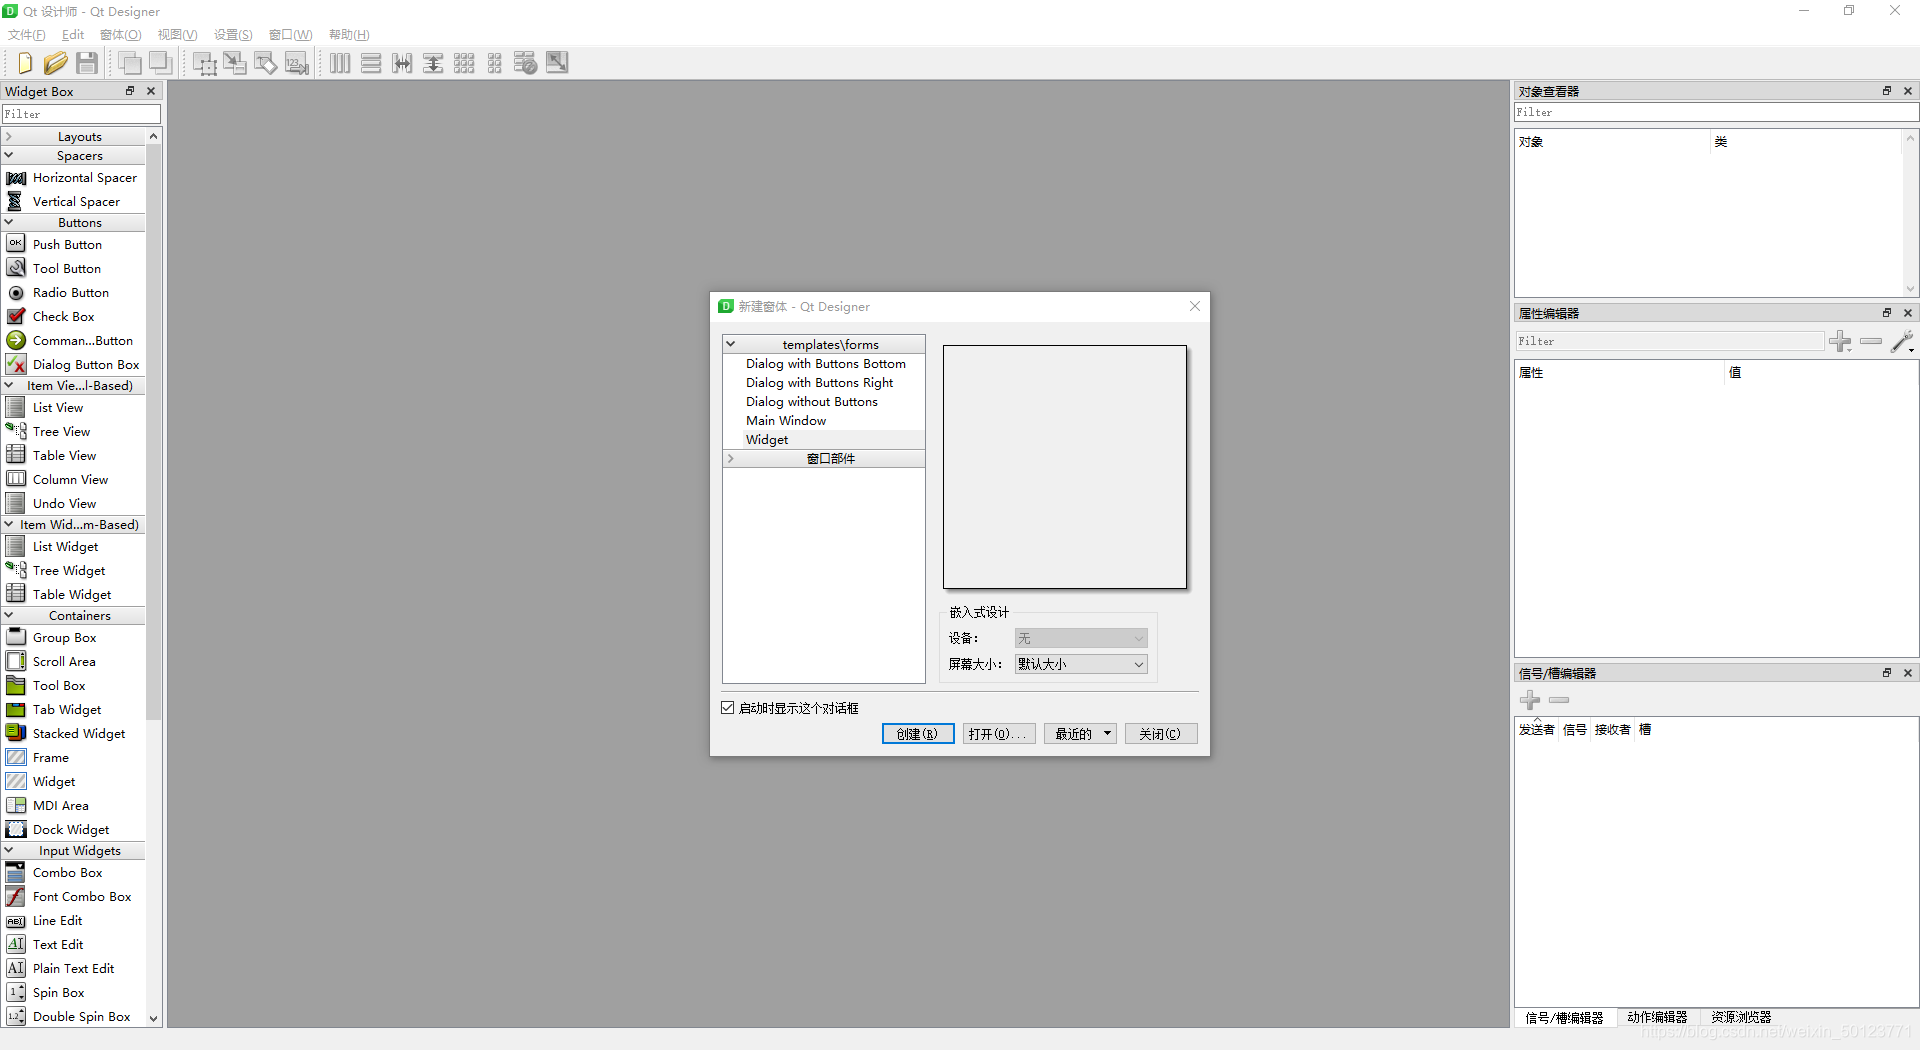Click plus icon in signal/slot editor
The height and width of the screenshot is (1050, 1920).
(x=1530, y=700)
